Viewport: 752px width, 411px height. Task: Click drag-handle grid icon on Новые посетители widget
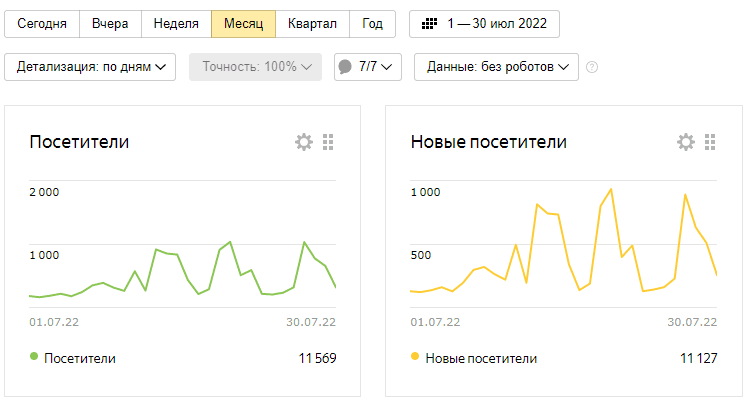[710, 142]
